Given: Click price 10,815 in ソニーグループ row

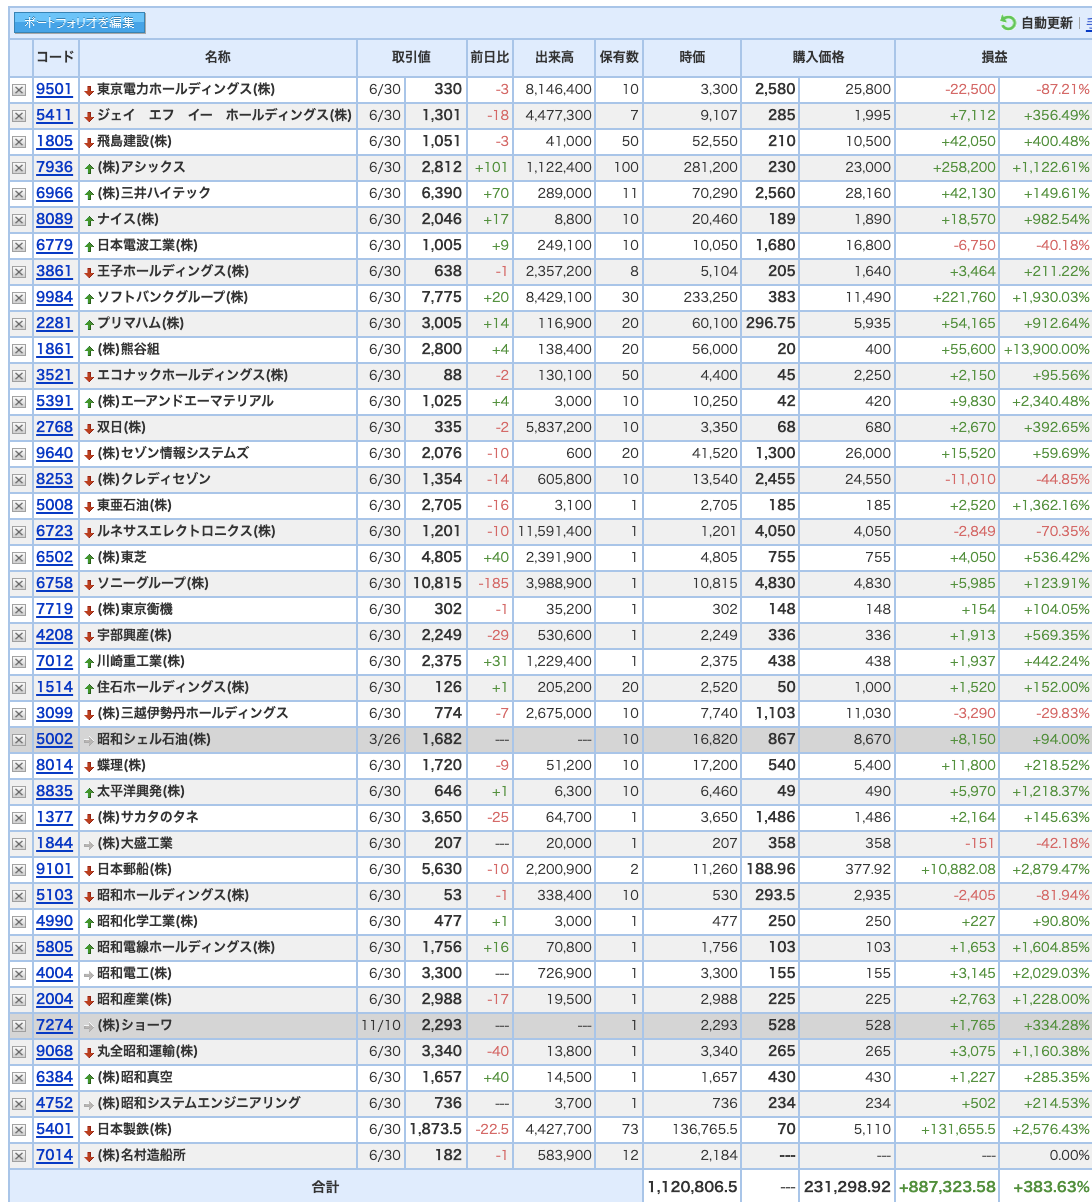Looking at the screenshot, I should (438, 583).
